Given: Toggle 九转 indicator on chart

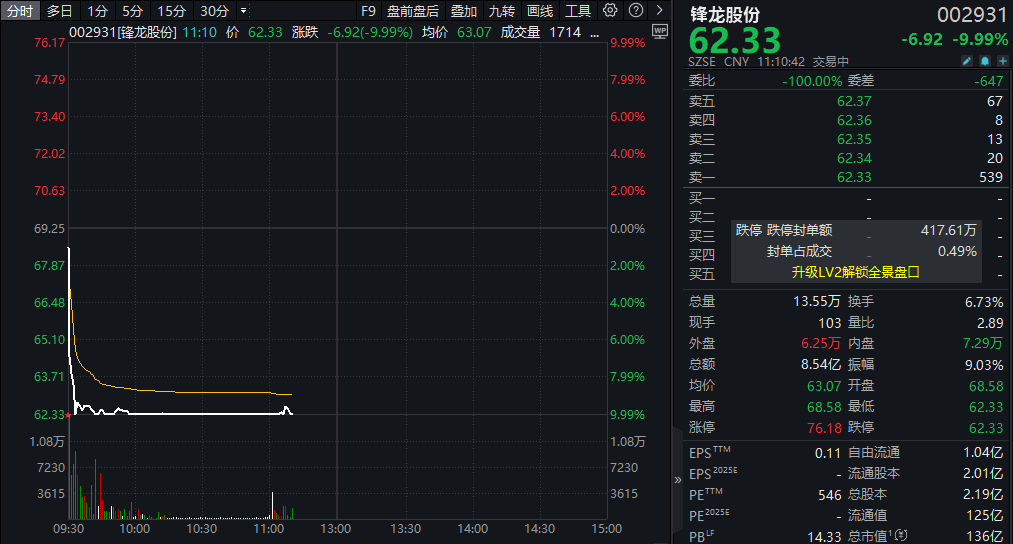Looking at the screenshot, I should (x=501, y=11).
